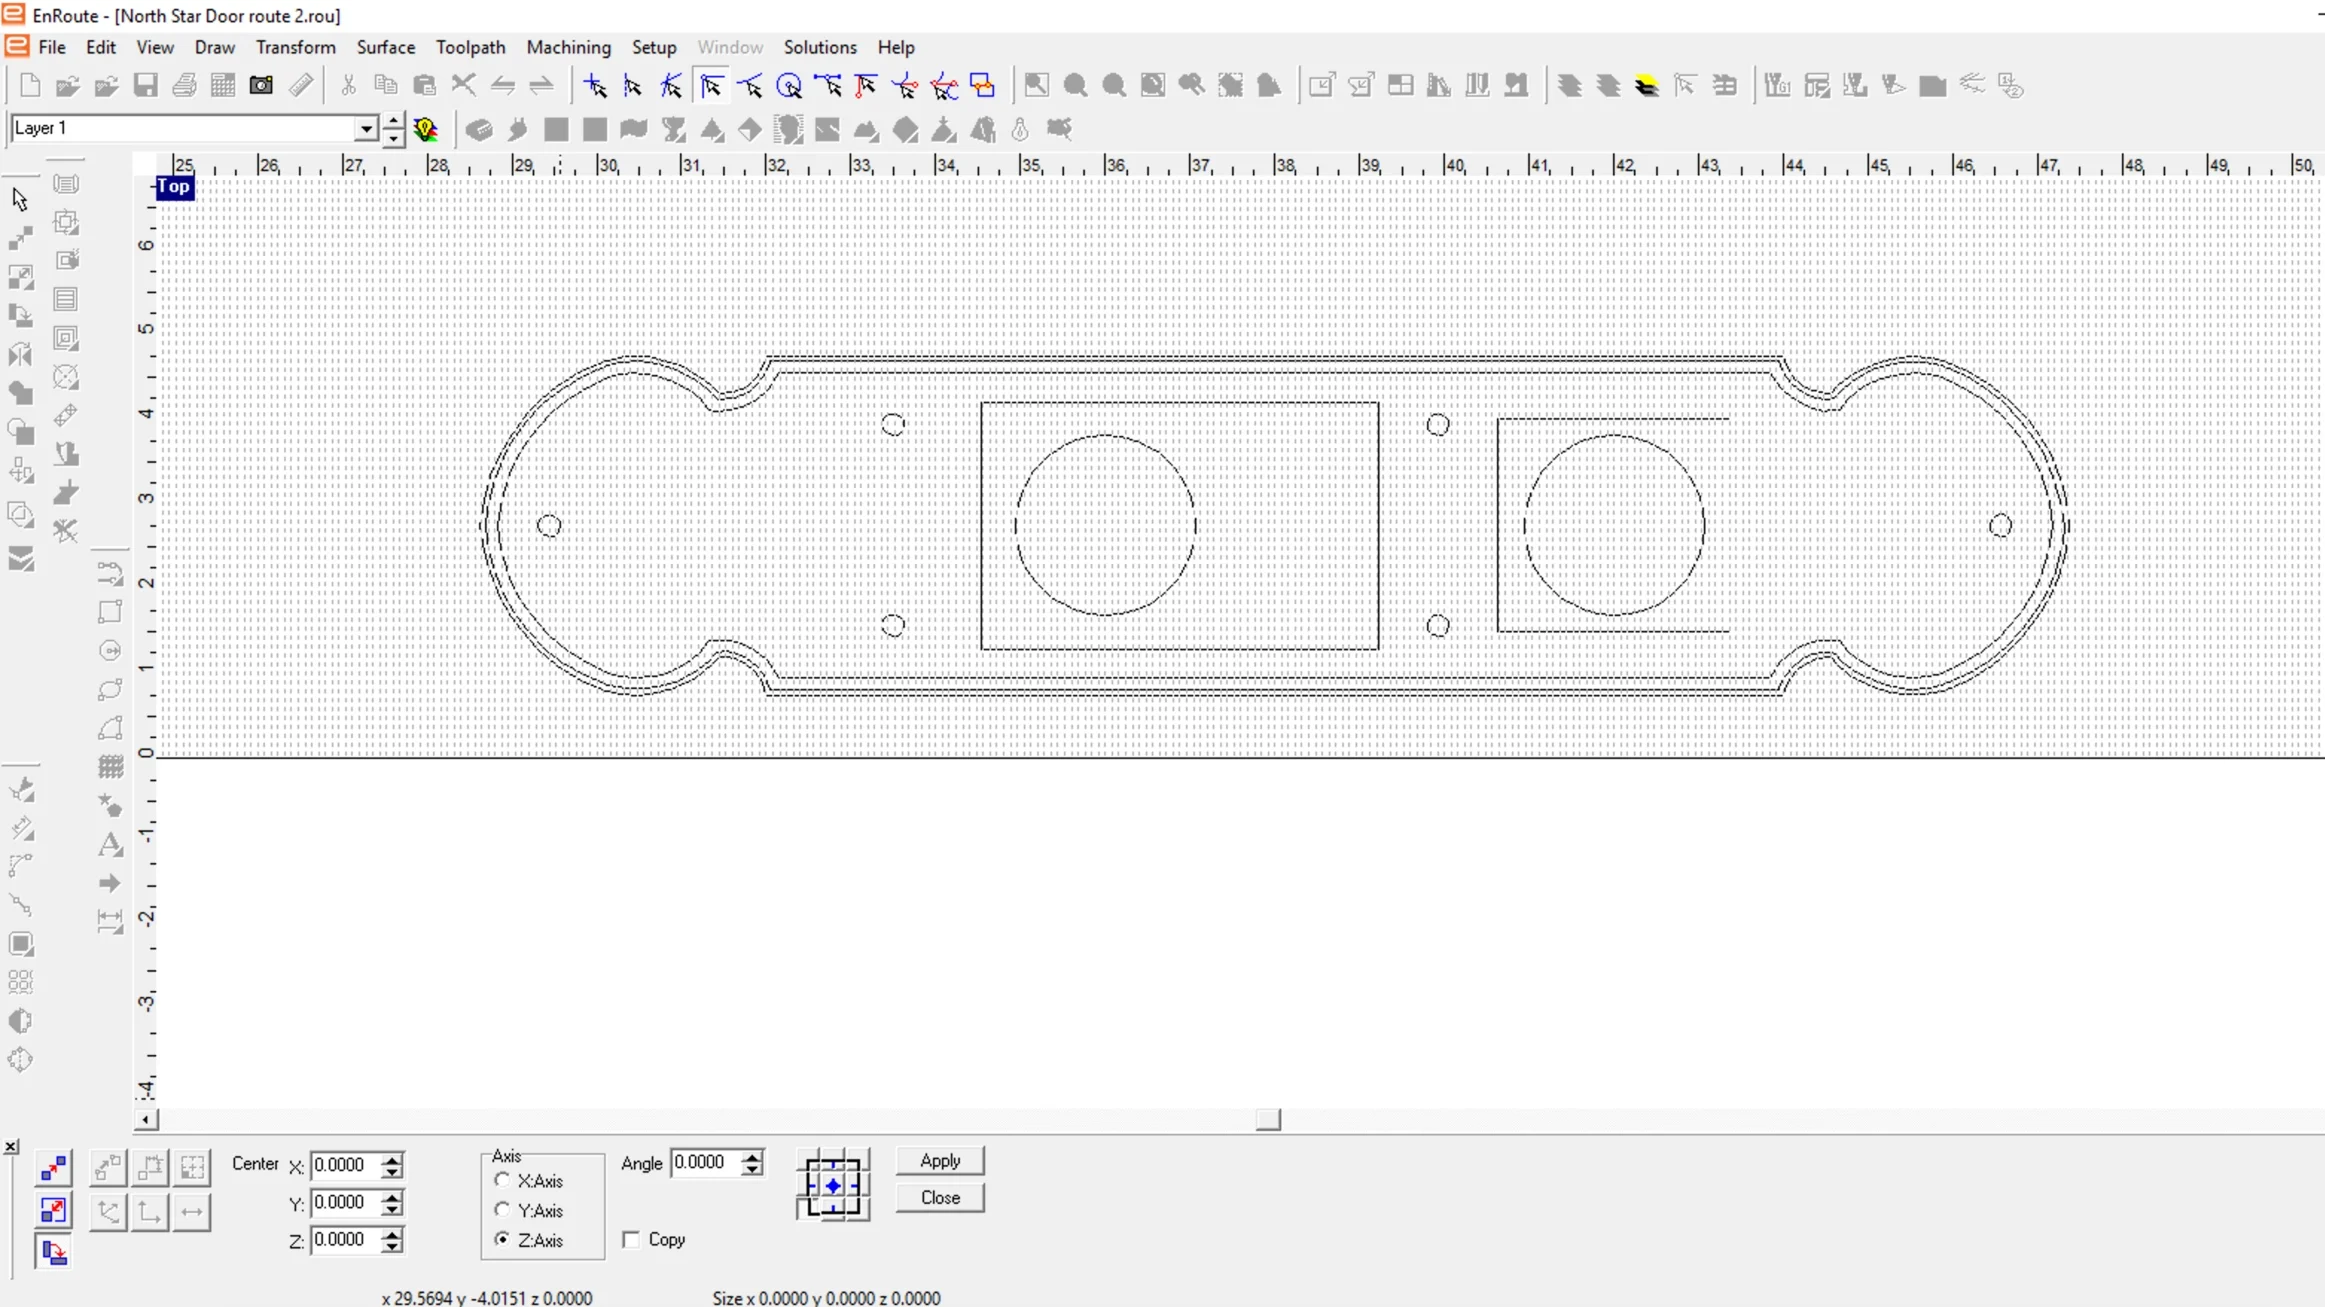Click the new file icon
This screenshot has width=2325, height=1307.
click(x=30, y=86)
